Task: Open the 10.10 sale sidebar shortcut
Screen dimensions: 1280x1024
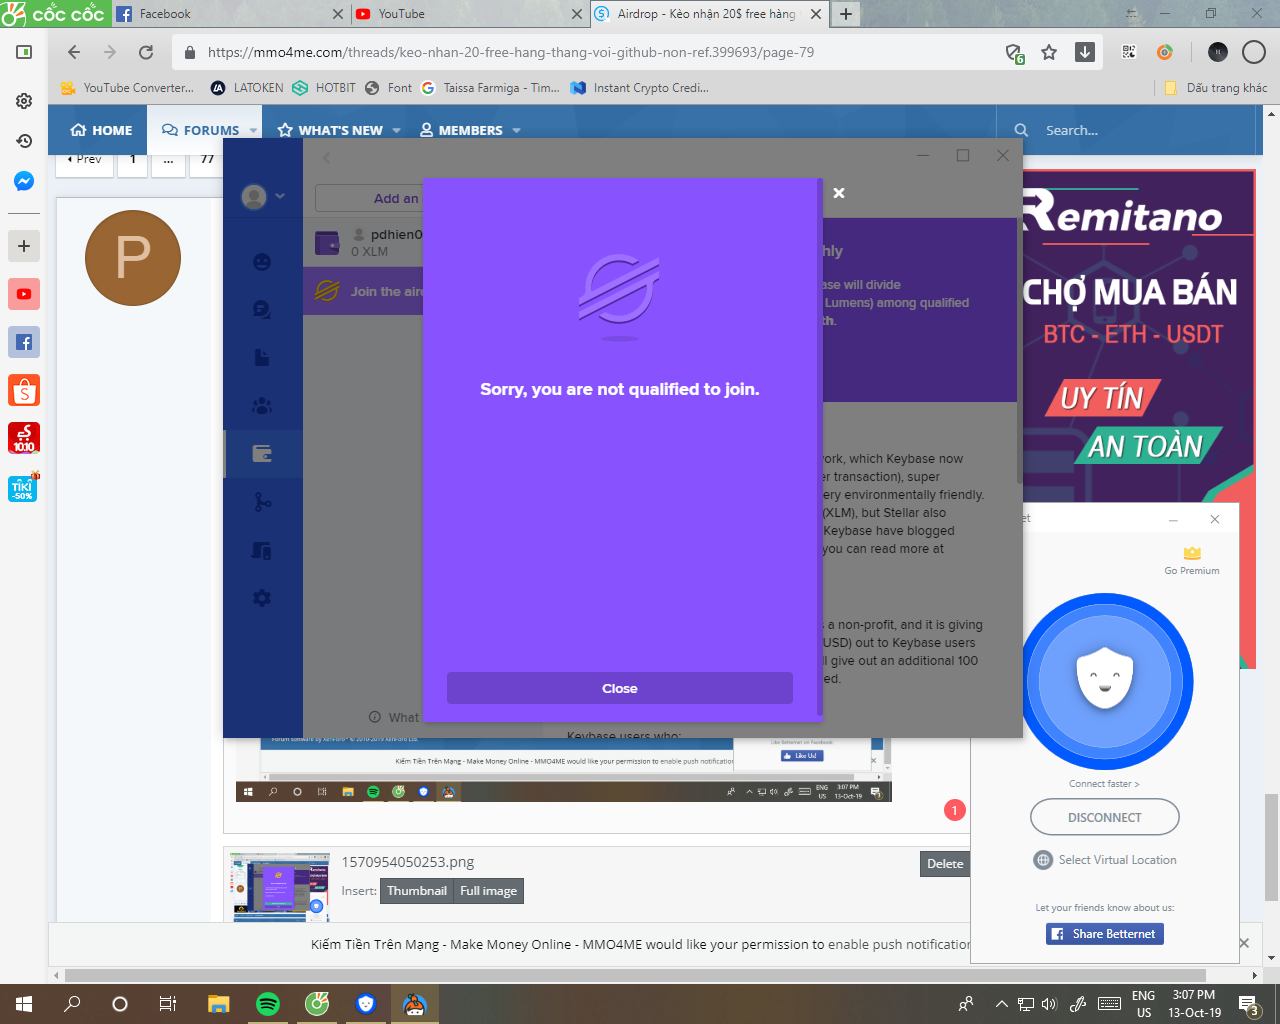Action: click(24, 438)
